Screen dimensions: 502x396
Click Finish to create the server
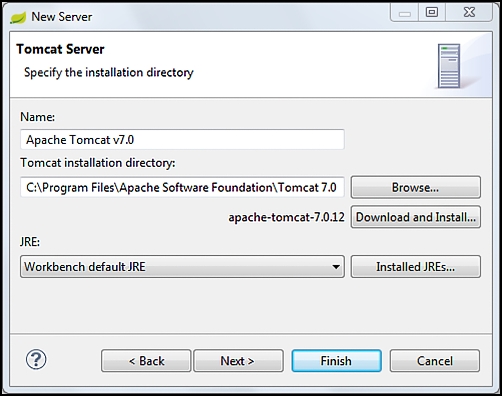tap(337, 361)
